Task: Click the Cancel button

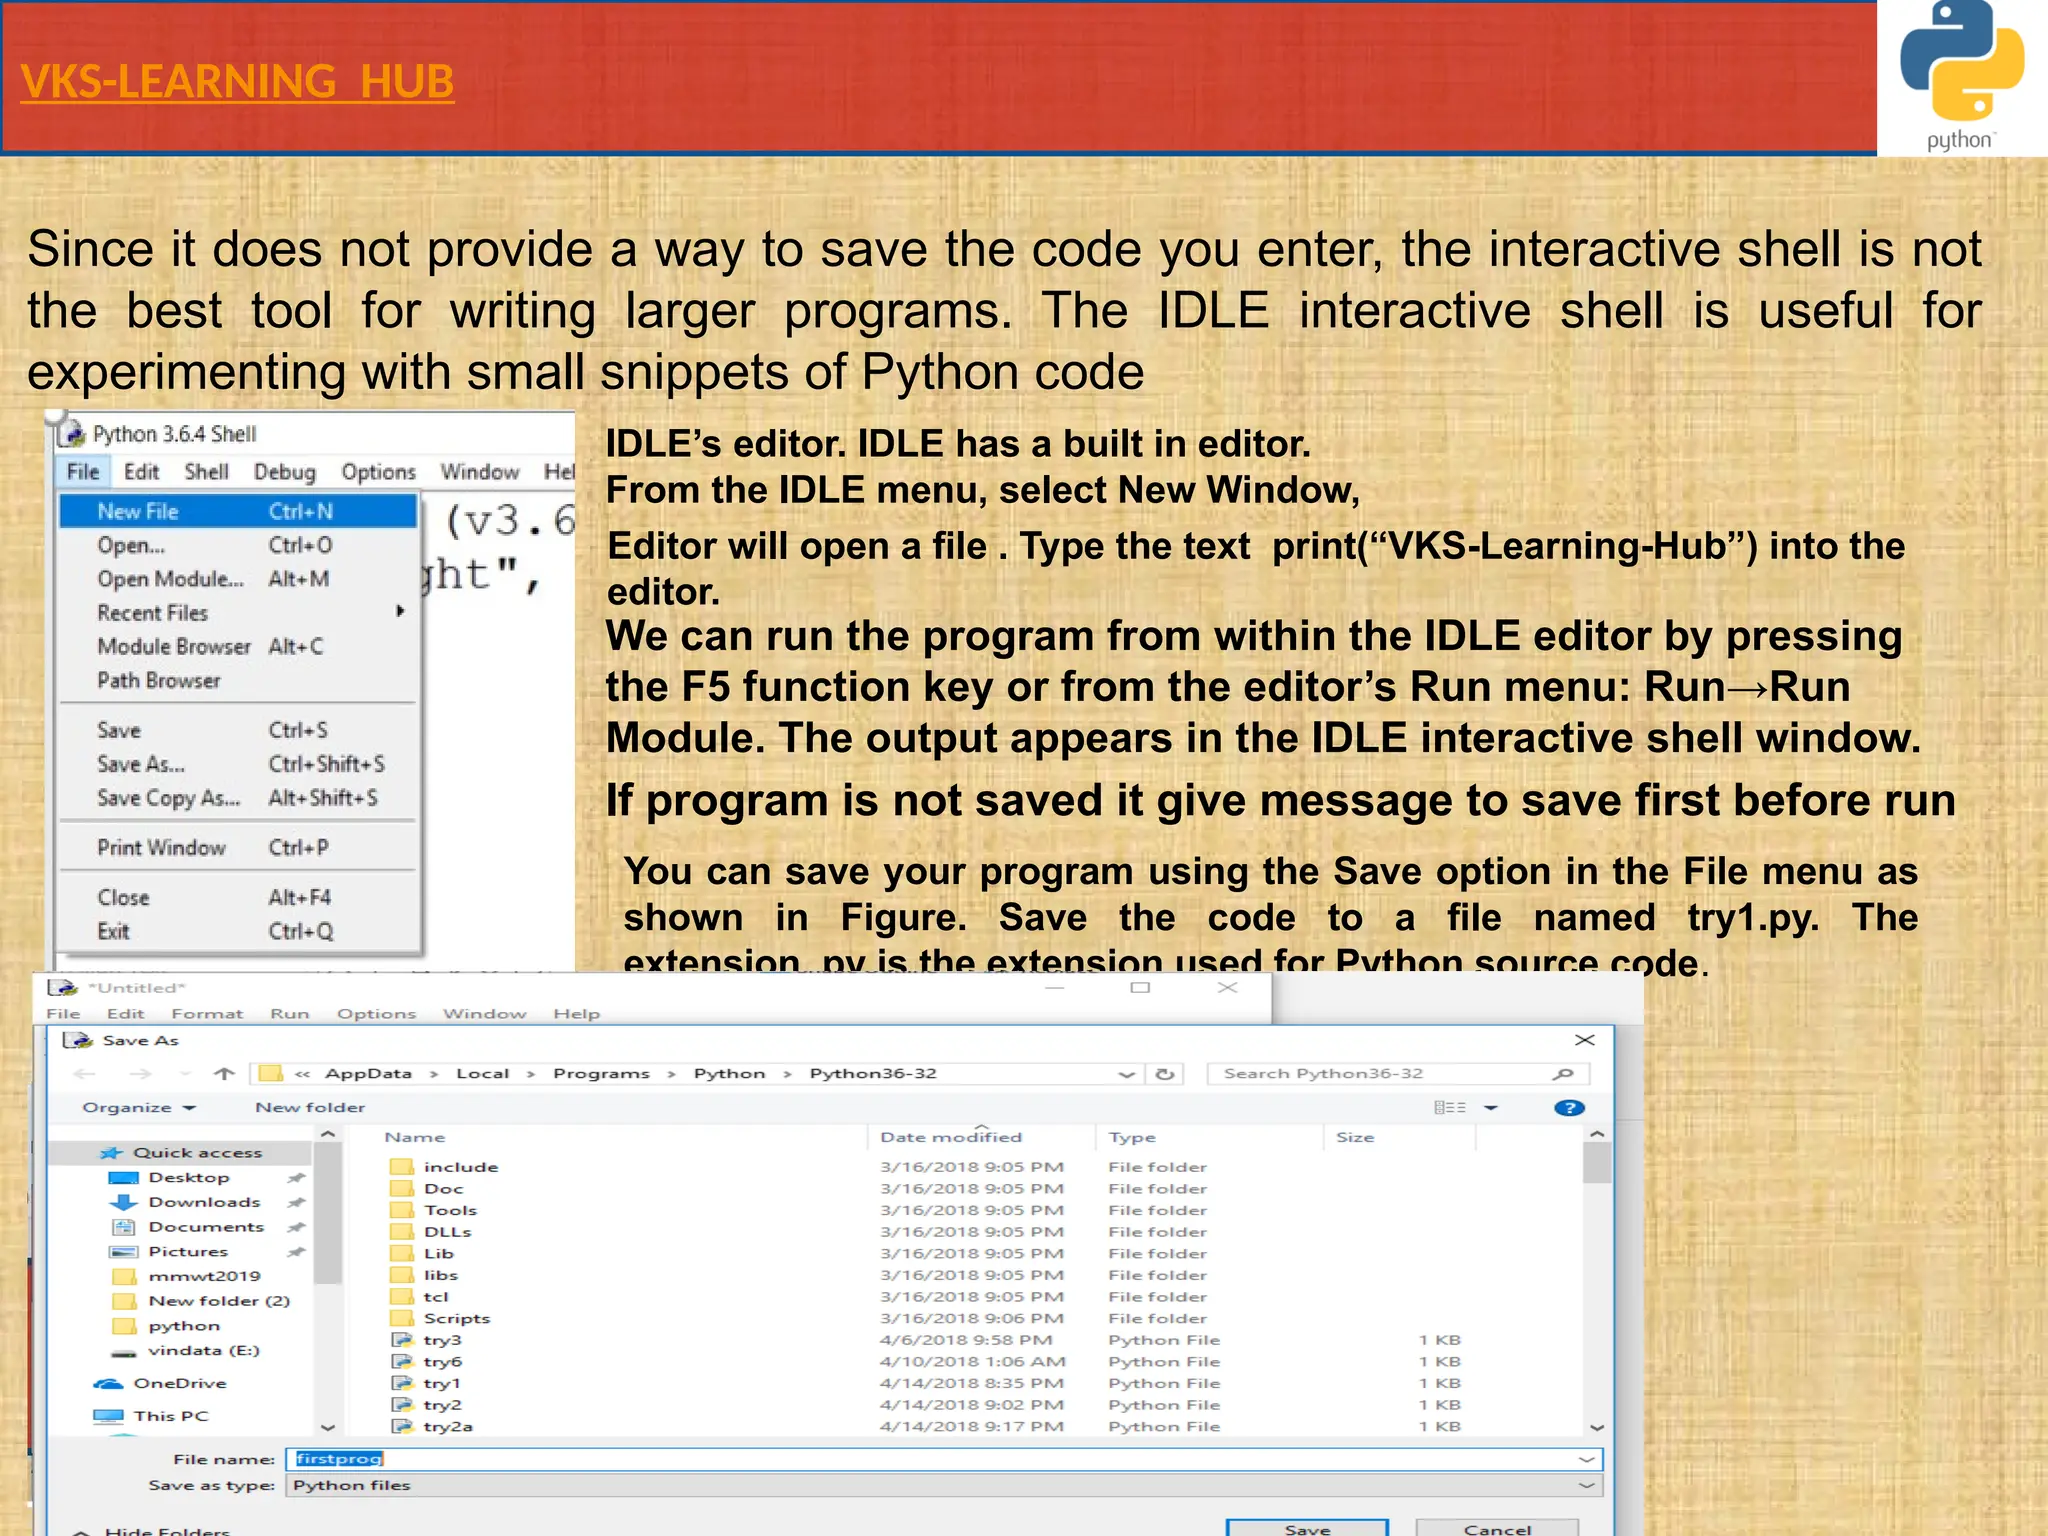Action: click(1497, 1528)
